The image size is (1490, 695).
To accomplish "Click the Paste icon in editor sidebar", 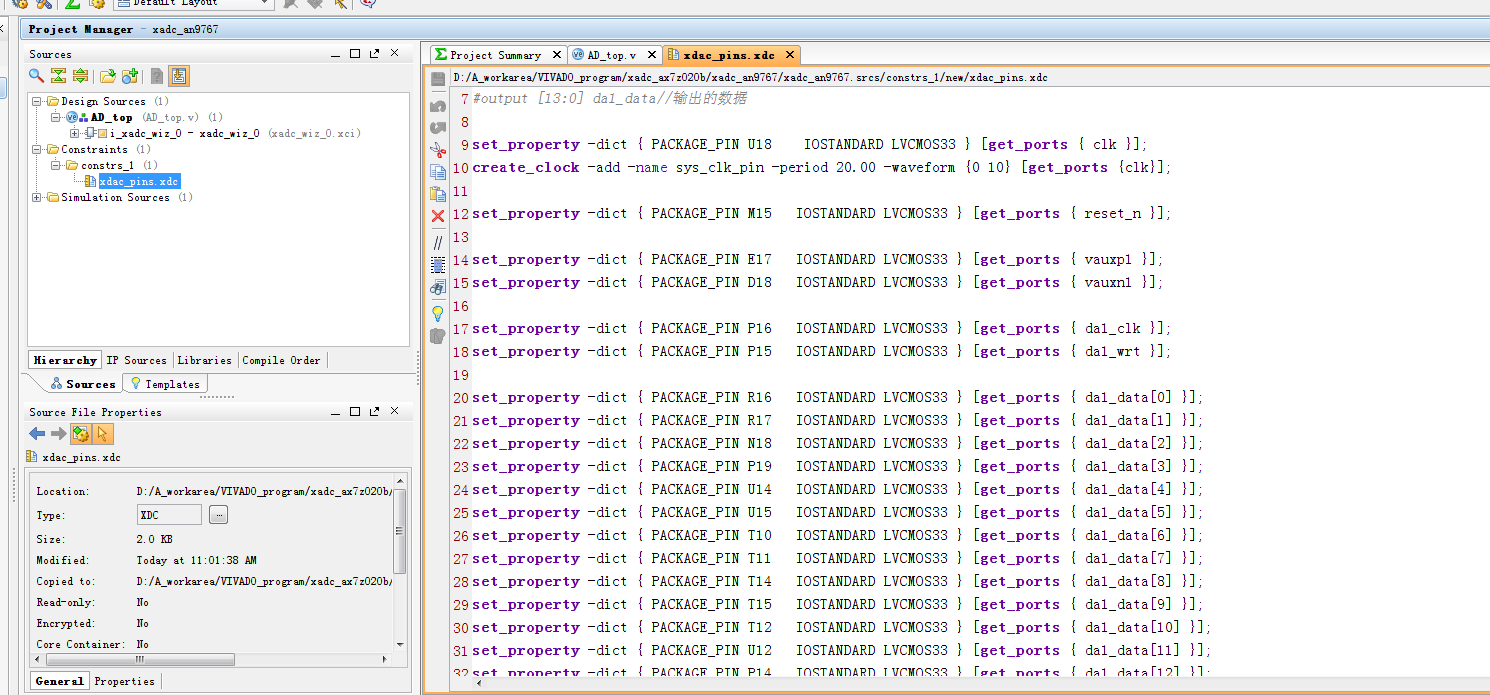I will (438, 194).
